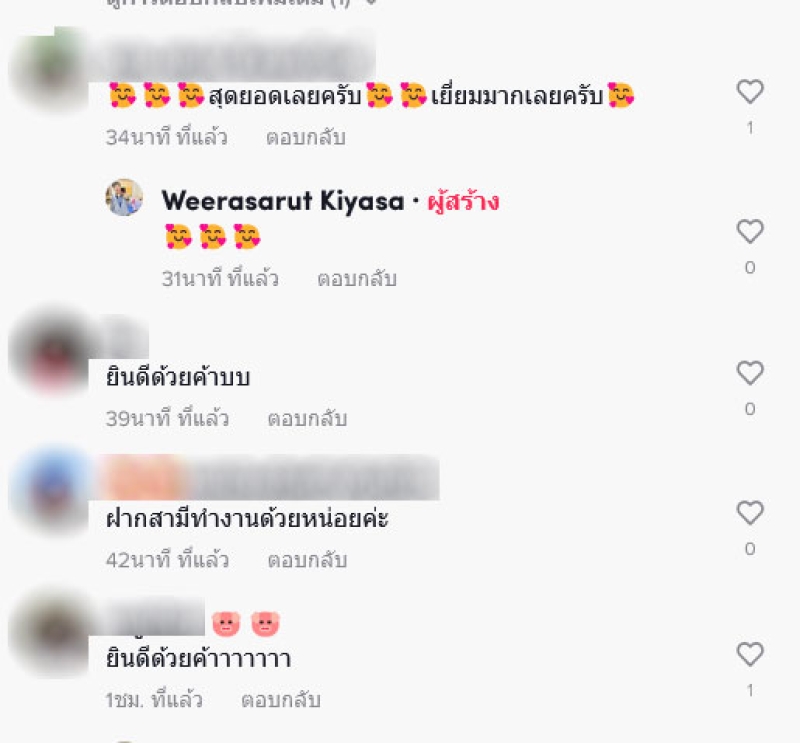
Task: Reply to the 42-minute-old comment
Action: 307,560
